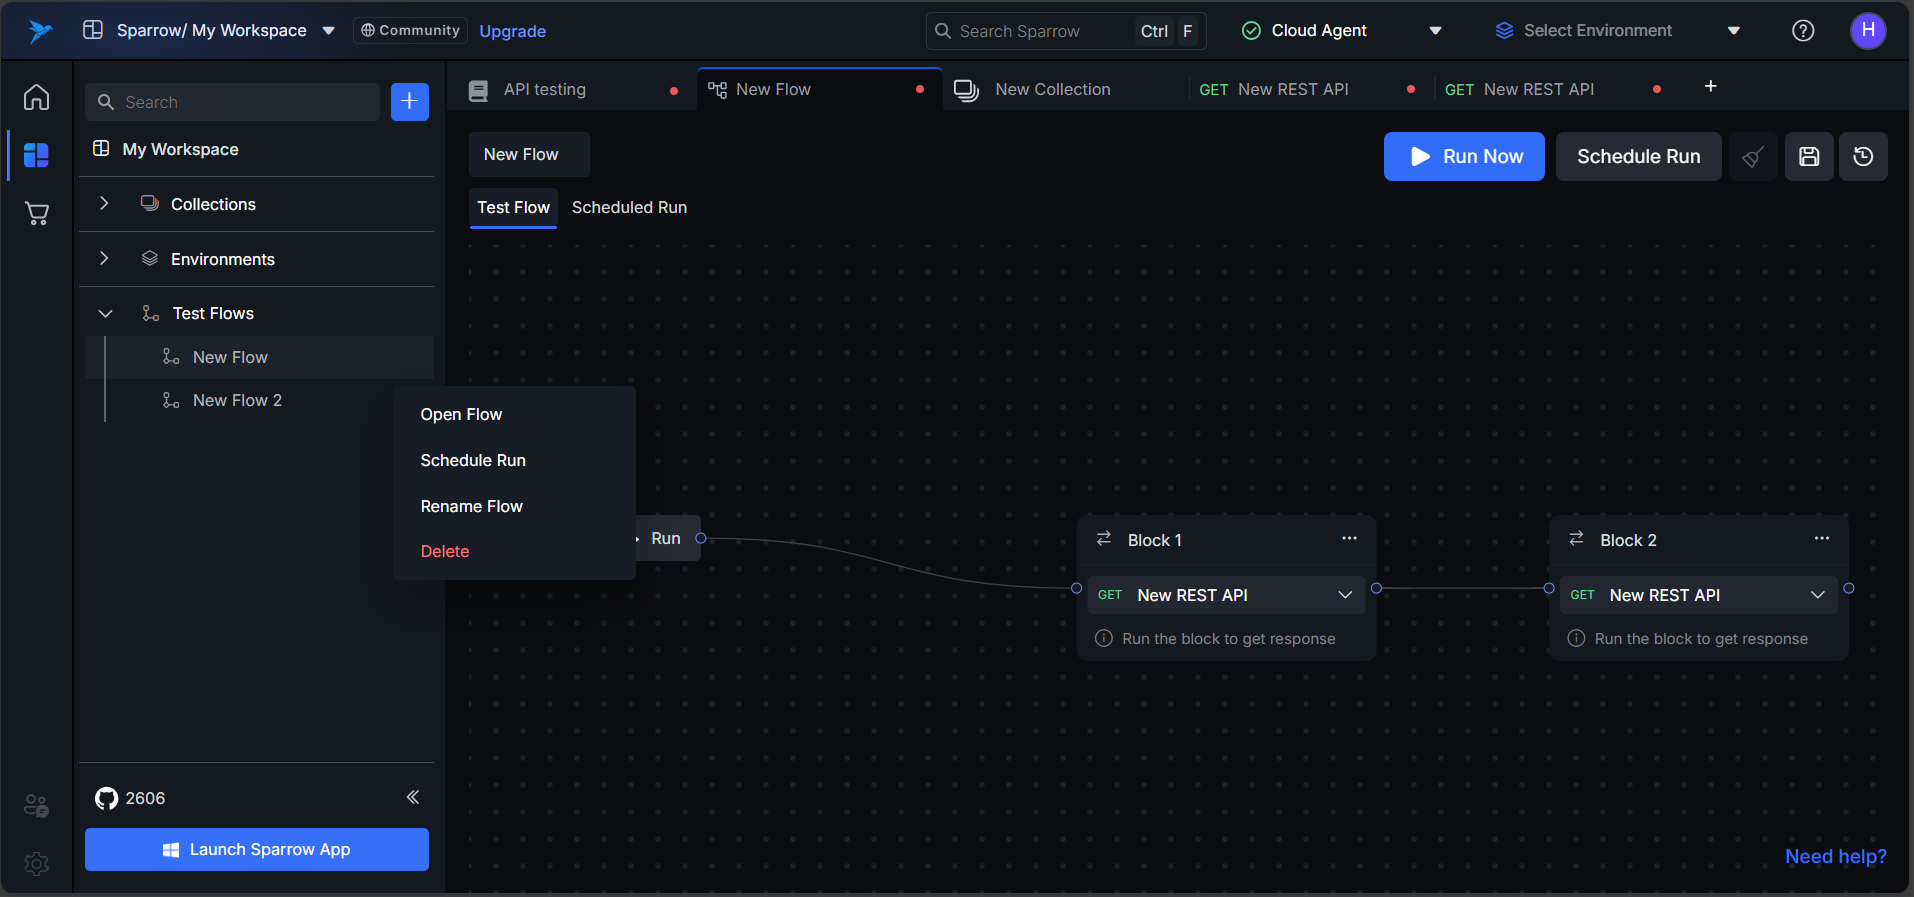The width and height of the screenshot is (1914, 897).
Task: Click the save flow icon
Action: 1809,157
